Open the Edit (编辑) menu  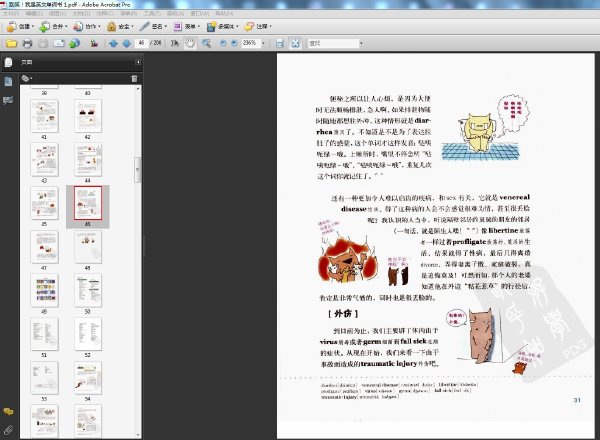(34, 13)
